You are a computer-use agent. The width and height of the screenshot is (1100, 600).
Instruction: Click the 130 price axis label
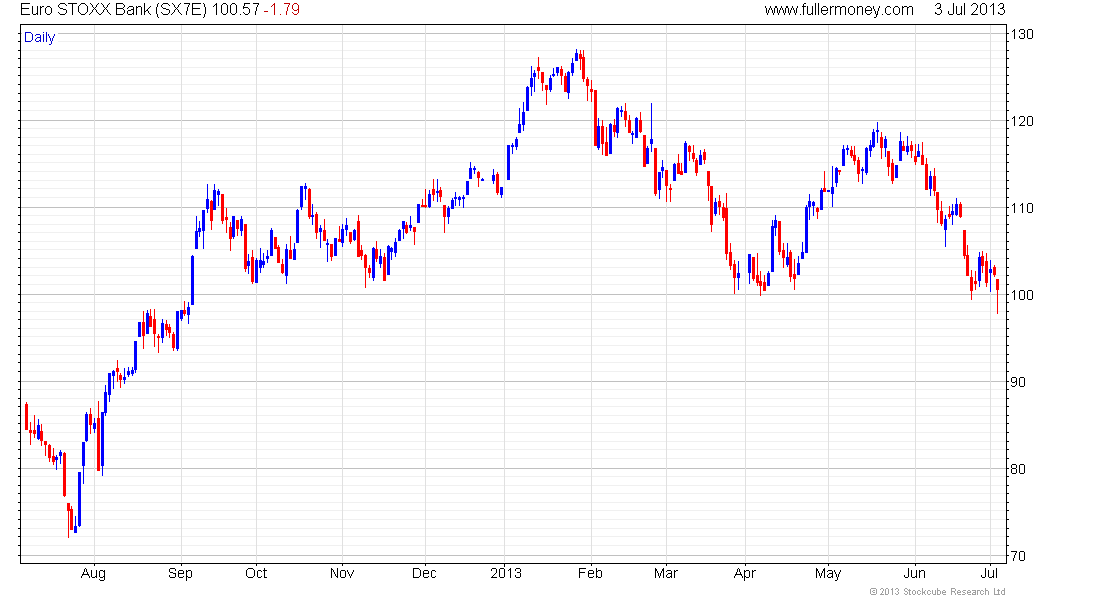pos(1022,34)
